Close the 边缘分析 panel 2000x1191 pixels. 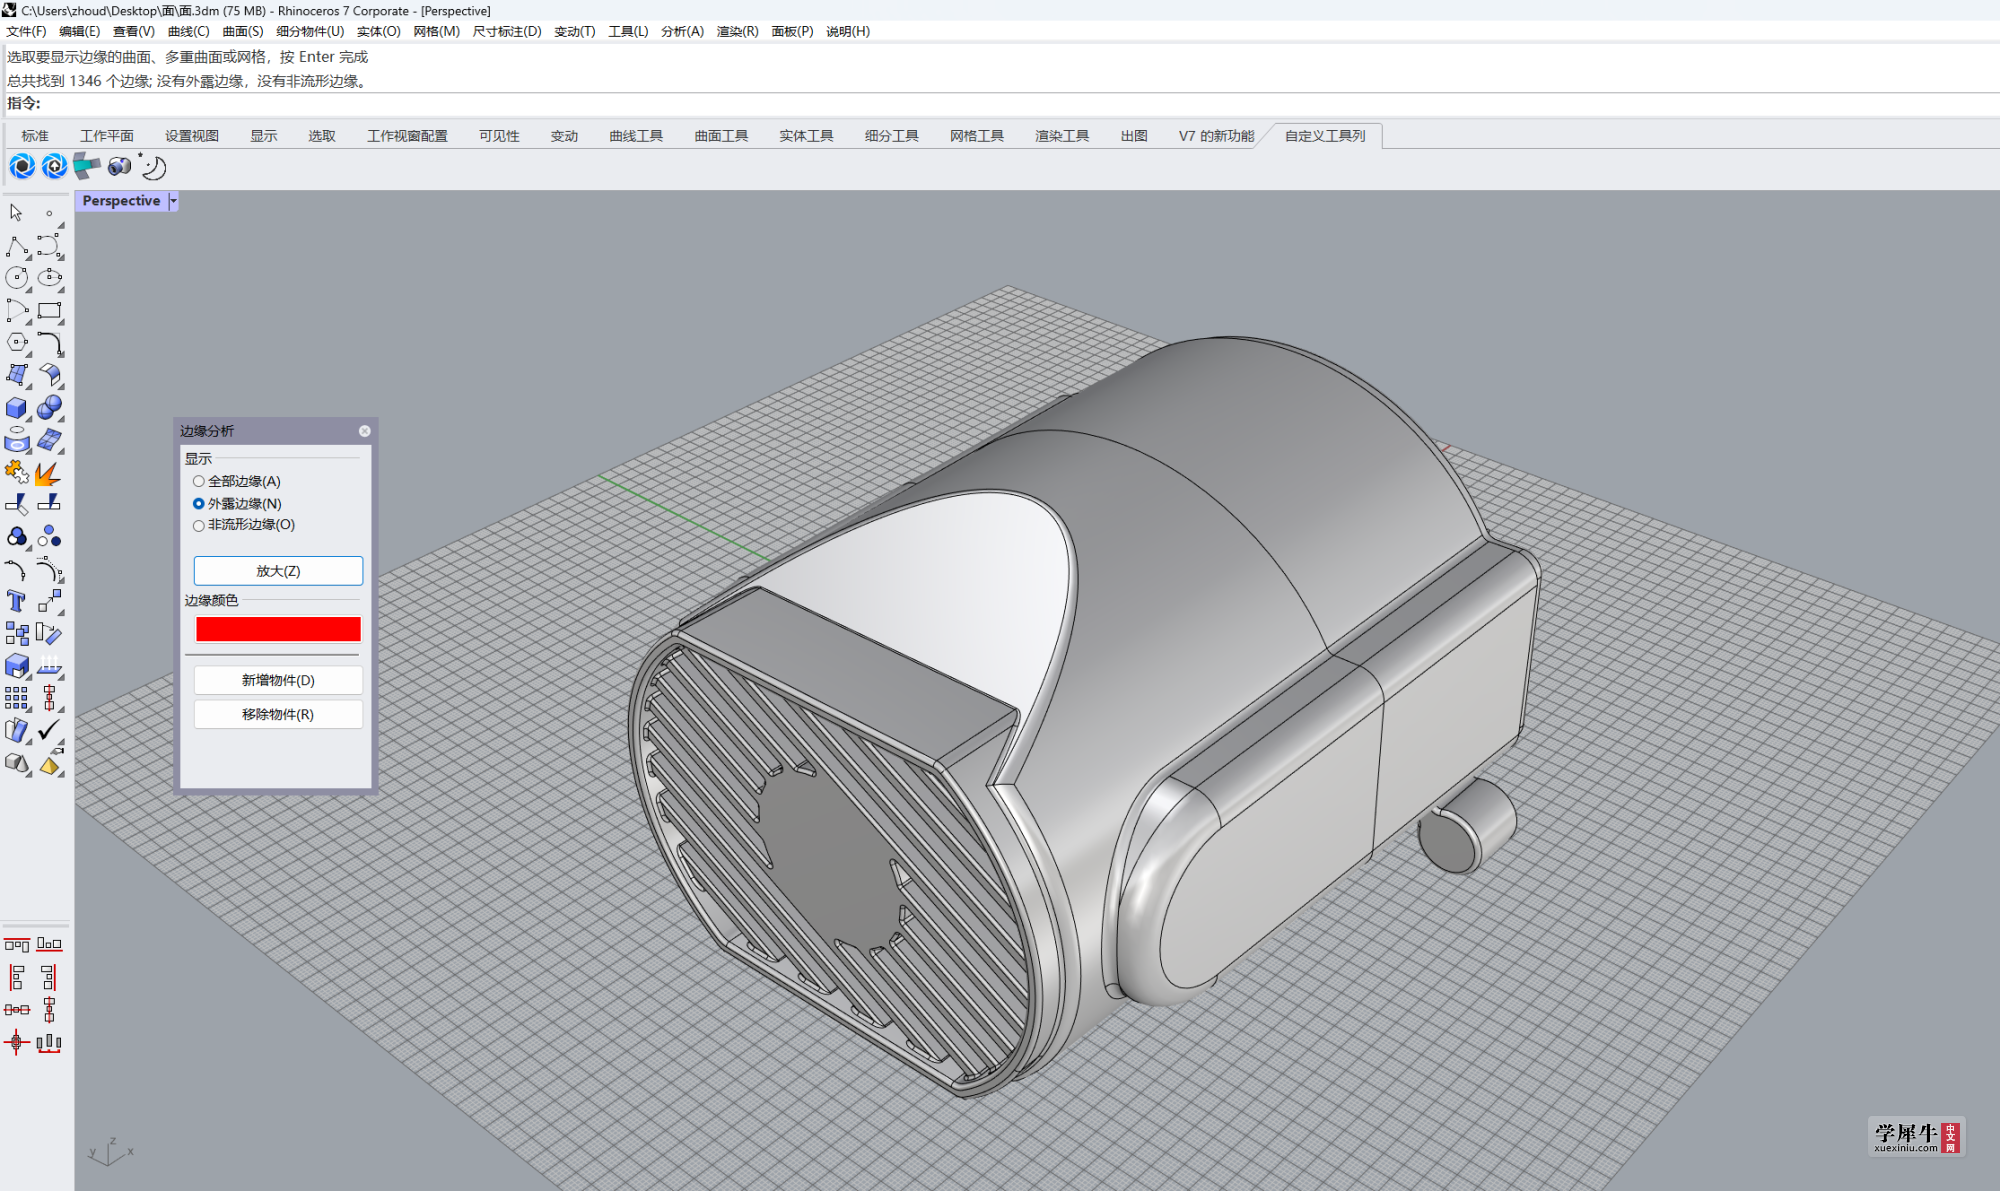(364, 431)
